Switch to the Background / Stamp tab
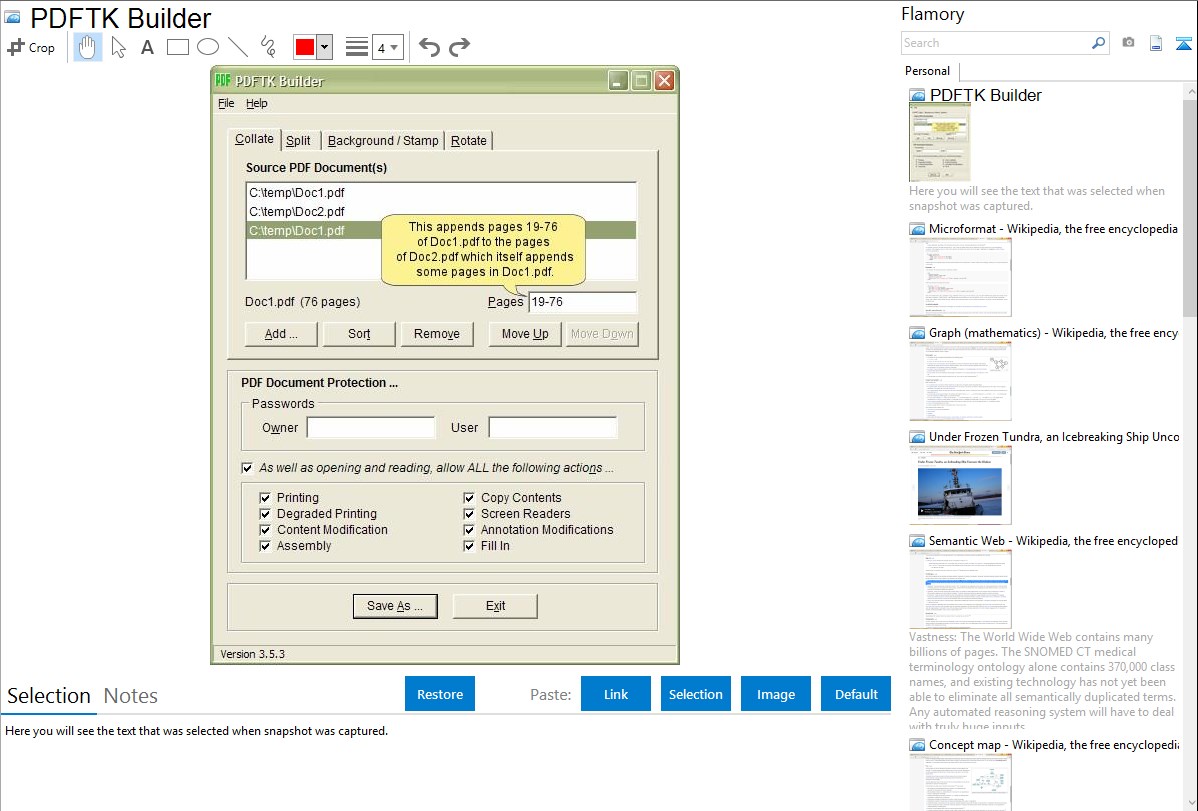Image resolution: width=1198 pixels, height=811 pixels. [x=383, y=141]
